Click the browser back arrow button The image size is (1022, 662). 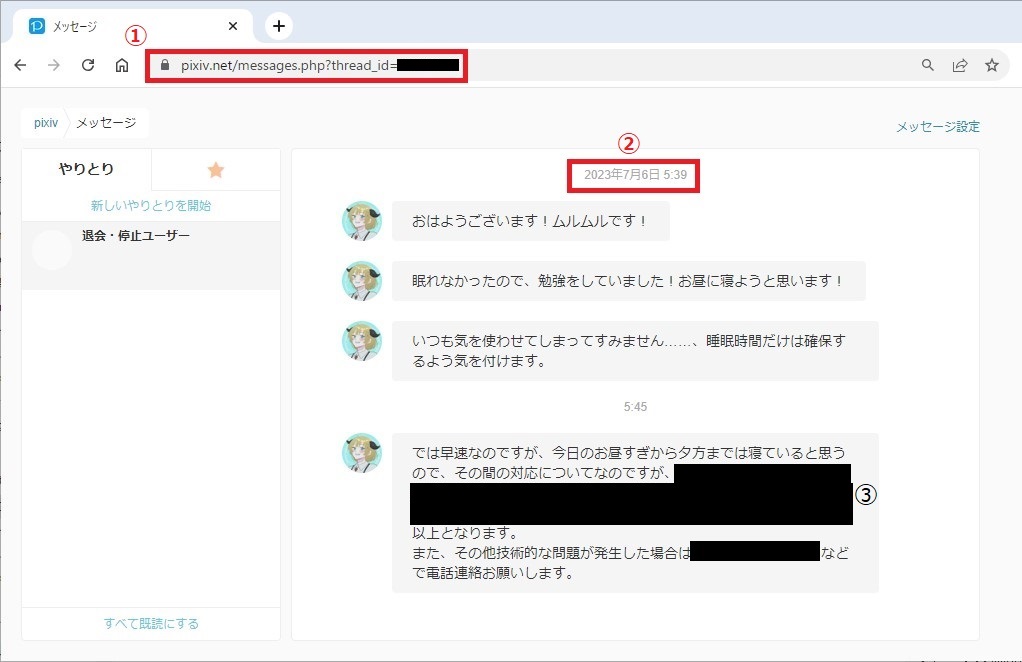point(20,65)
